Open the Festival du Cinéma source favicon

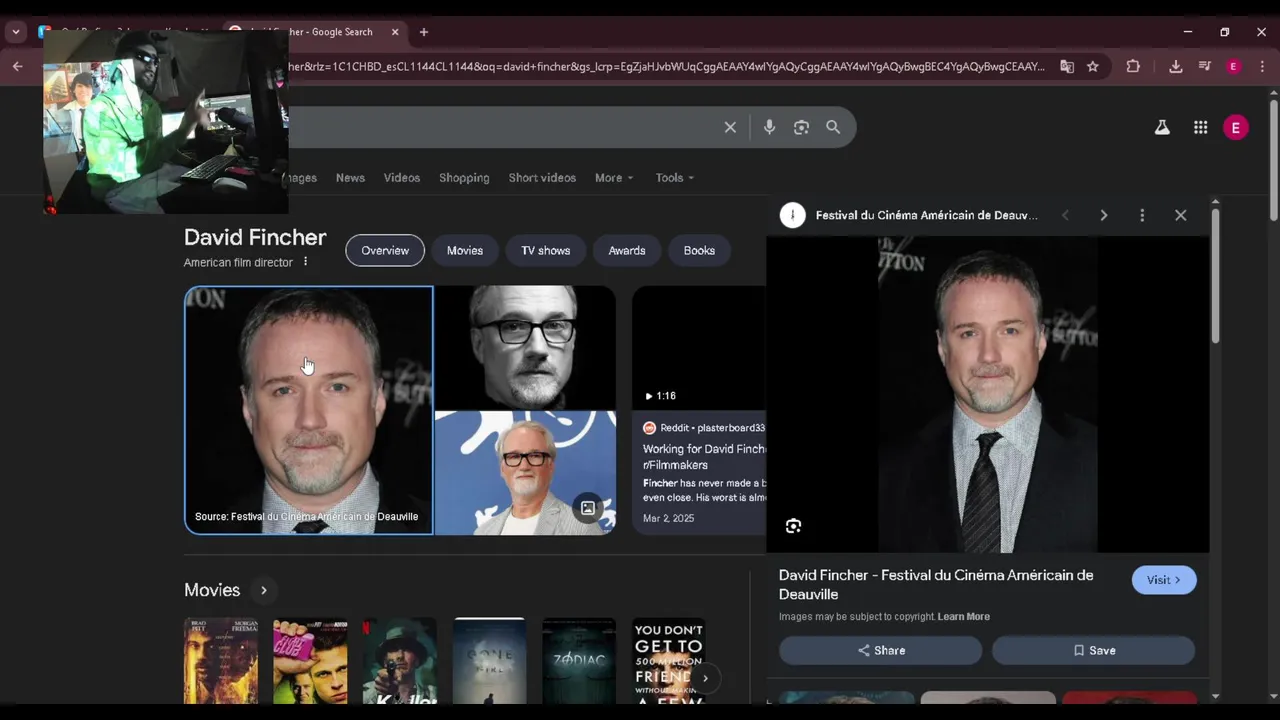pos(793,215)
